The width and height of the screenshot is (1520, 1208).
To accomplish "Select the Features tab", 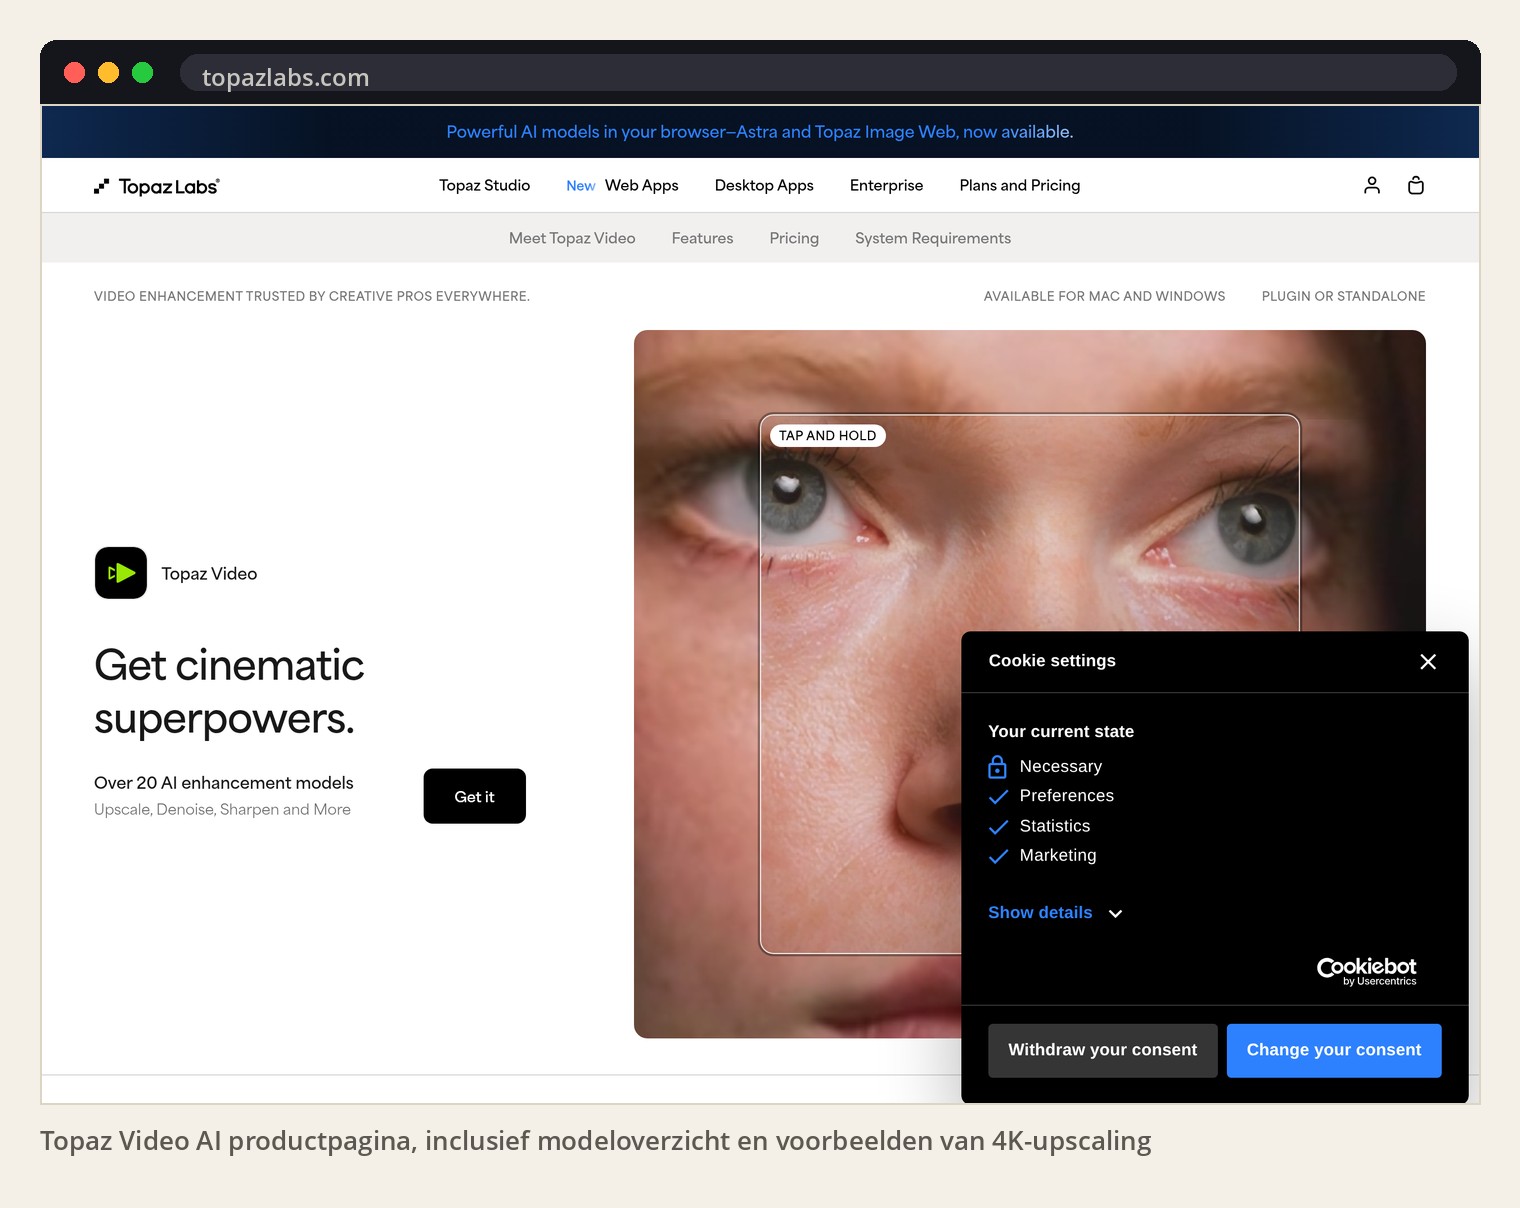I will coord(703,238).
